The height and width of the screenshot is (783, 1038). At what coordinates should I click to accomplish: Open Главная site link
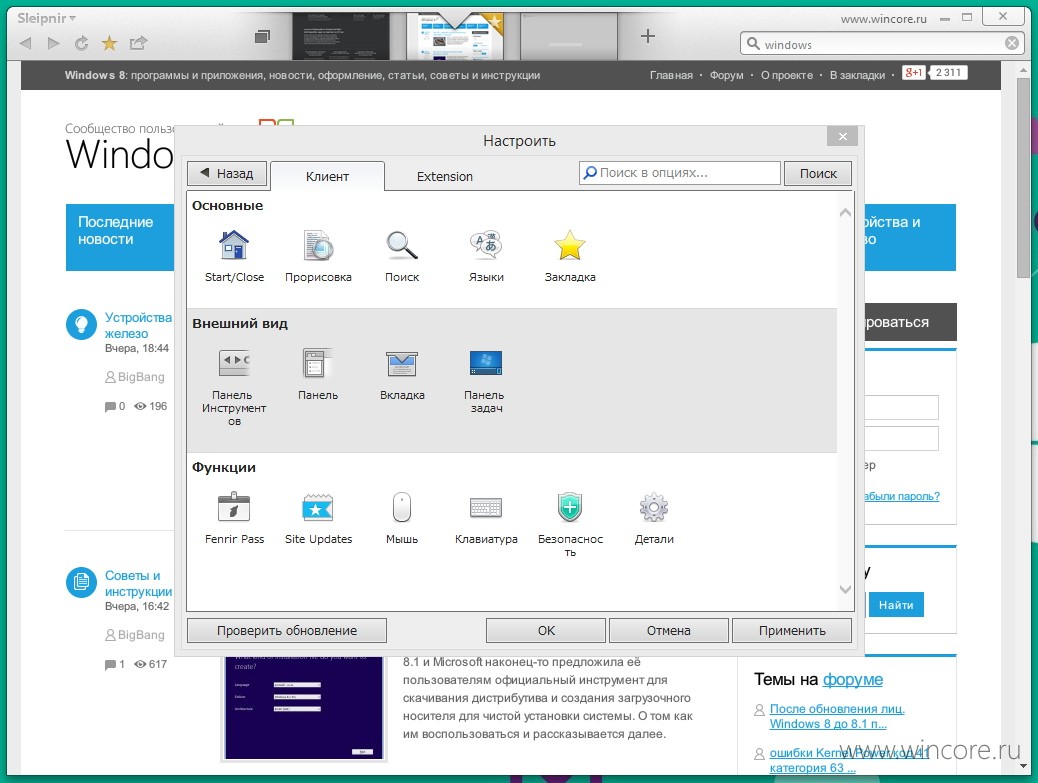(x=671, y=75)
